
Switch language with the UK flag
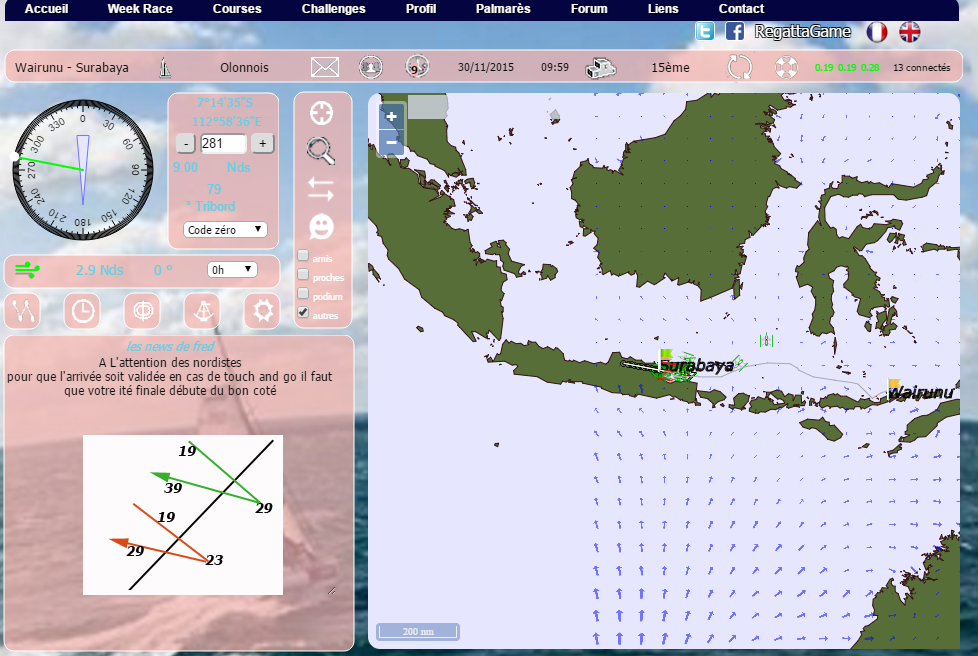point(909,32)
